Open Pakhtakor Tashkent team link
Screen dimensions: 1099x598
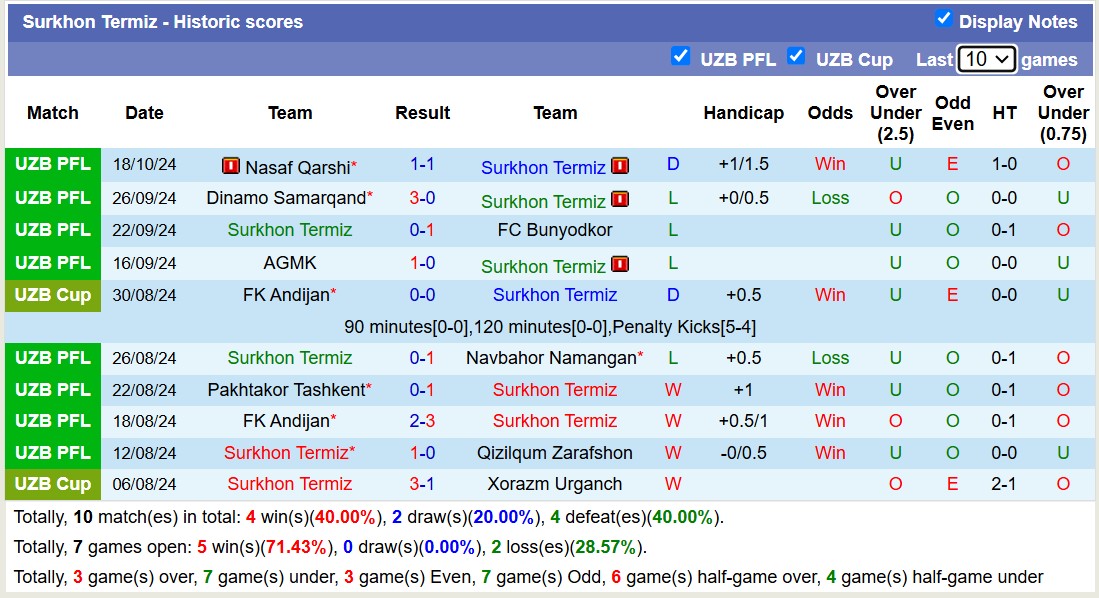click(286, 390)
